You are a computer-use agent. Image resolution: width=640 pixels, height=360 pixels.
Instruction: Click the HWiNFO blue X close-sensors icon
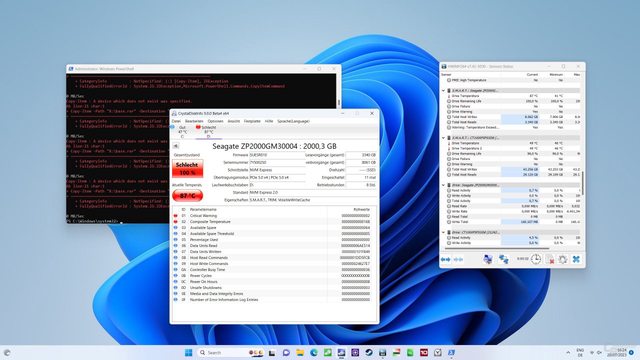(x=576, y=259)
